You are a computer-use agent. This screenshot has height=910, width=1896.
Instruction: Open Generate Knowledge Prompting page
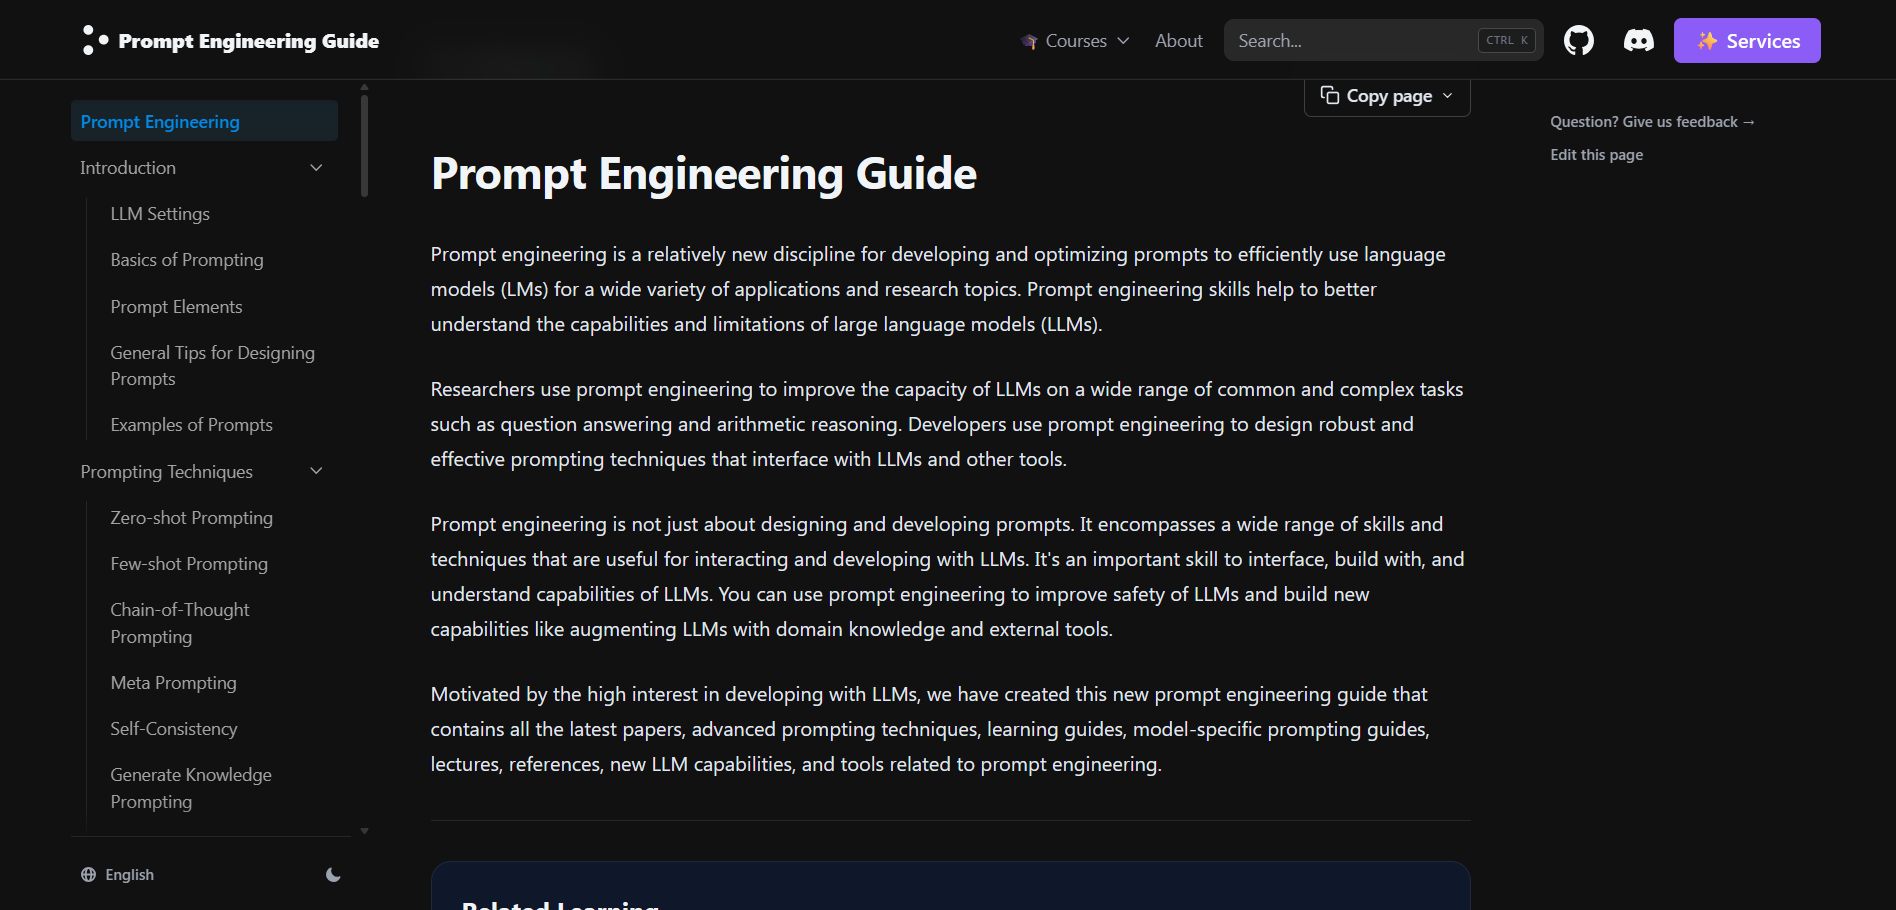[191, 788]
